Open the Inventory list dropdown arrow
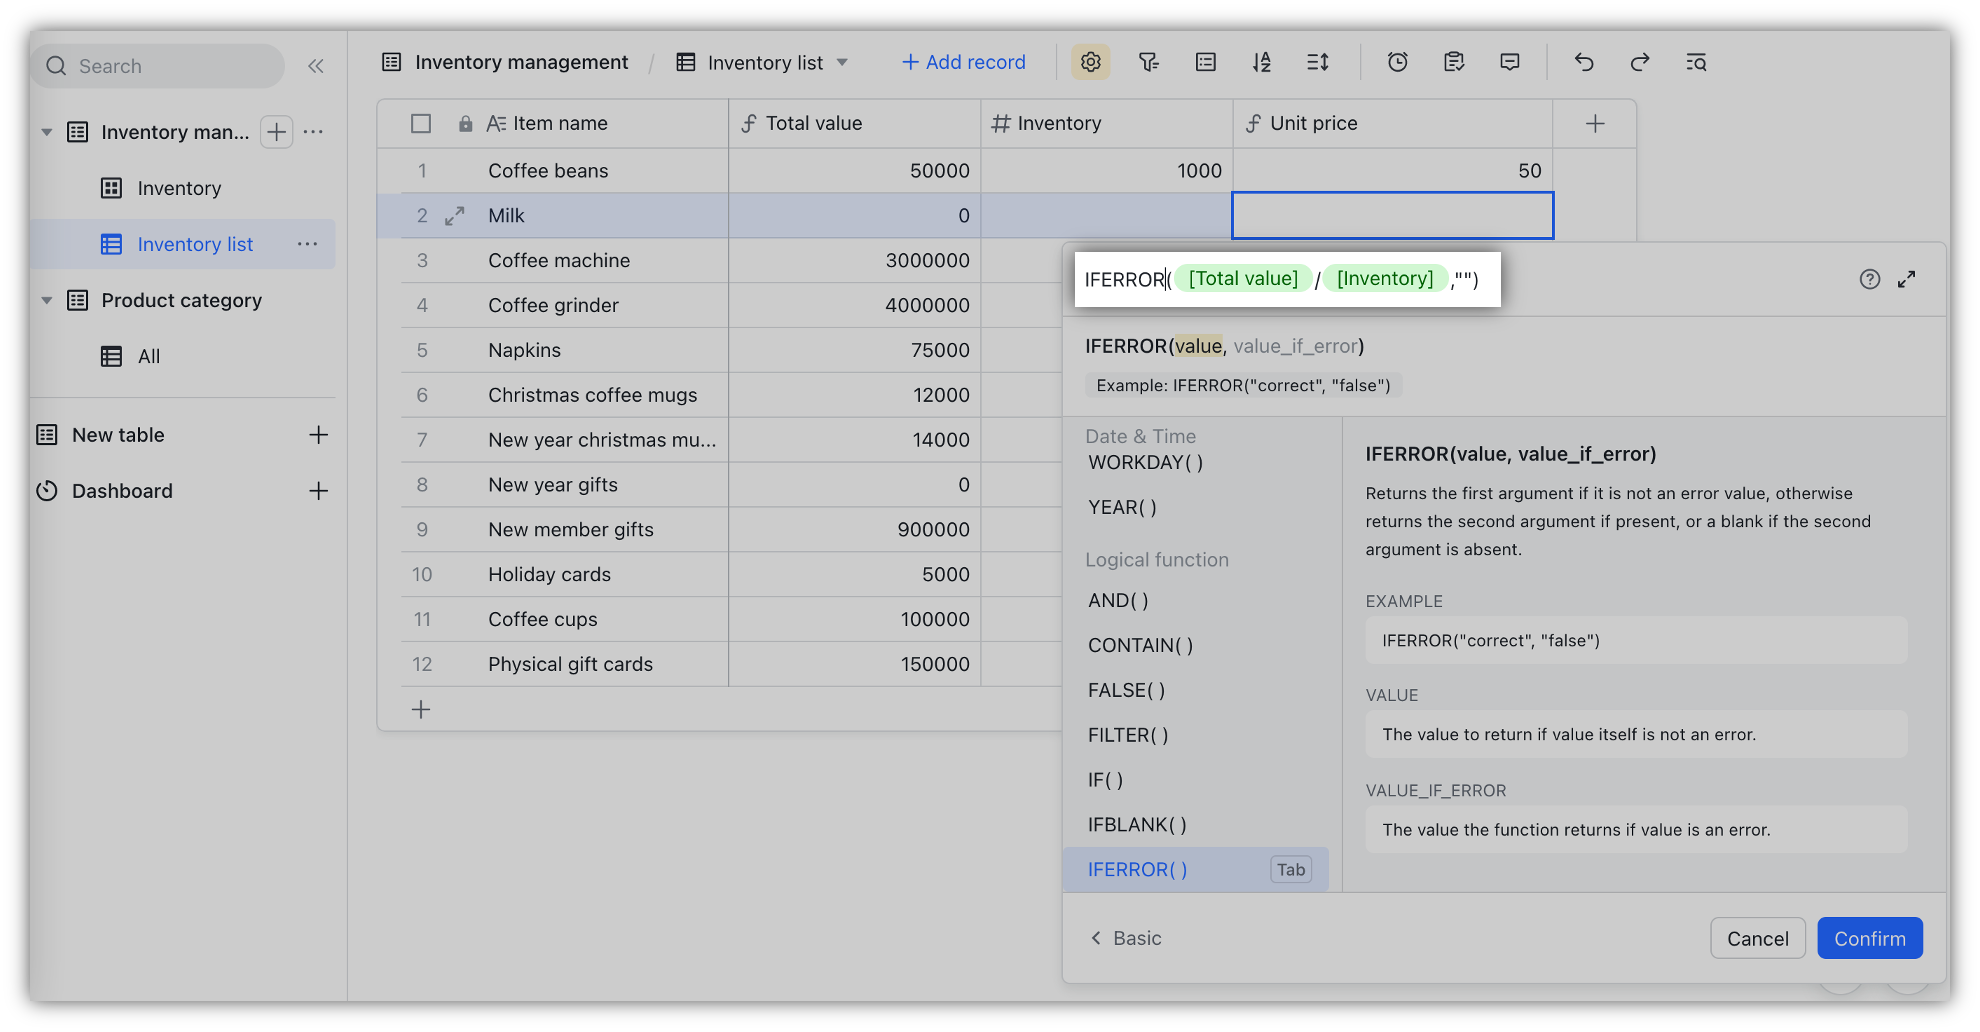1980x1032 pixels. click(841, 62)
